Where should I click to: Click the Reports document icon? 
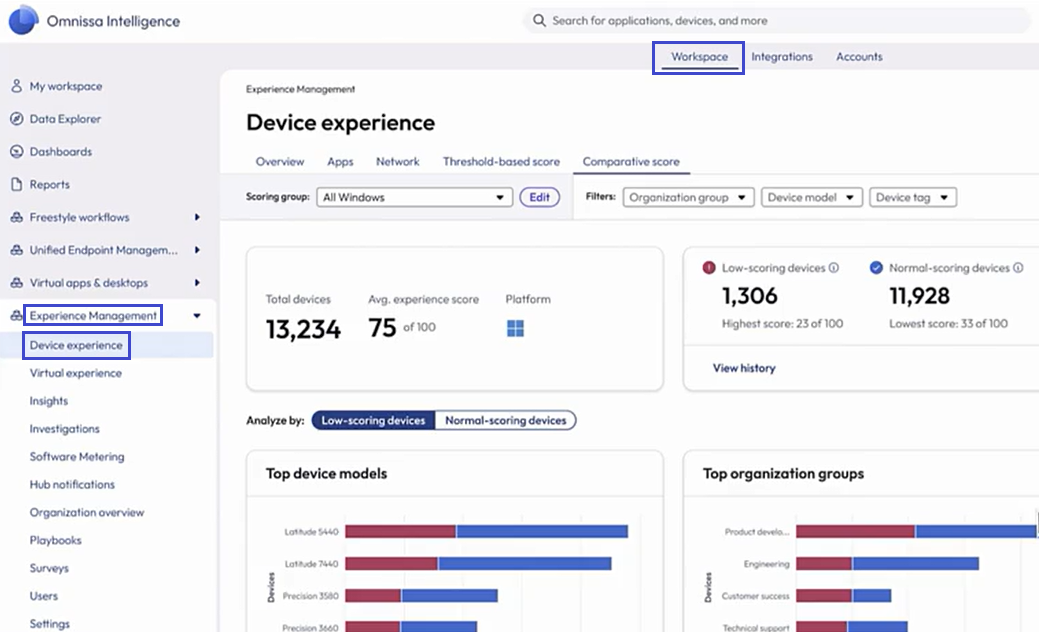click(17, 184)
